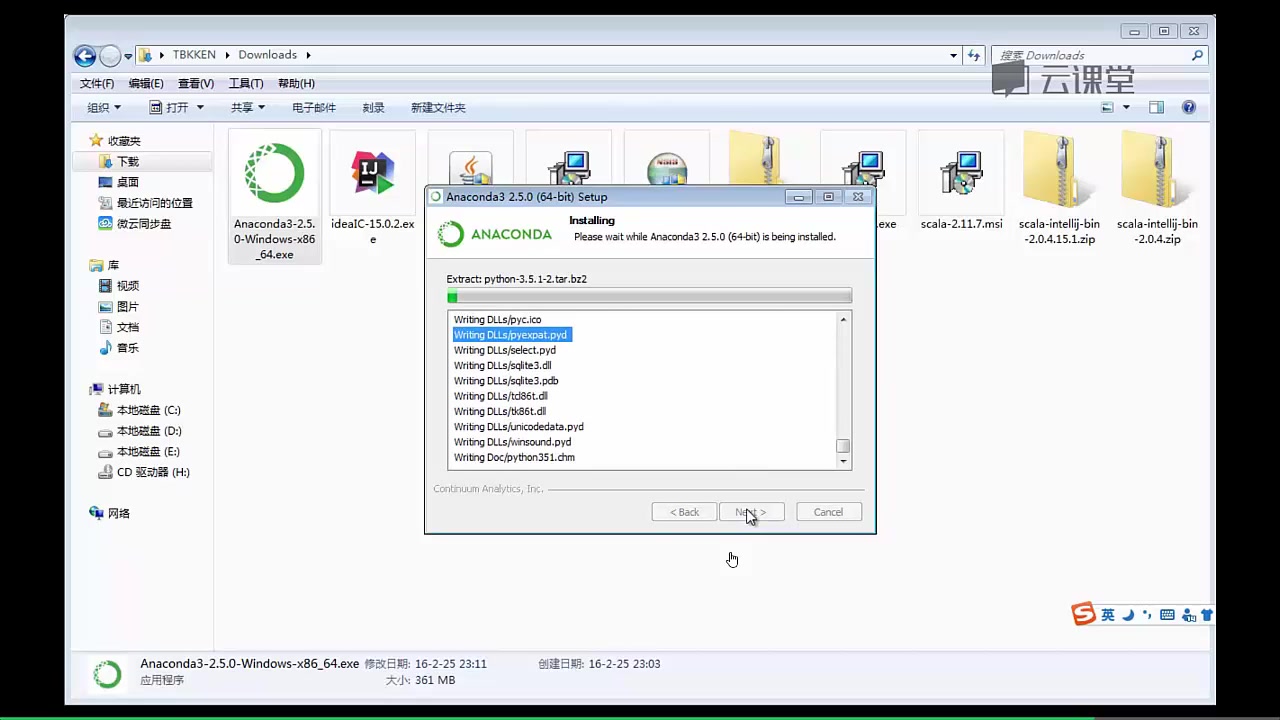Select the scala-2.11.7.msi installer icon
1280x720 pixels.
point(961,173)
